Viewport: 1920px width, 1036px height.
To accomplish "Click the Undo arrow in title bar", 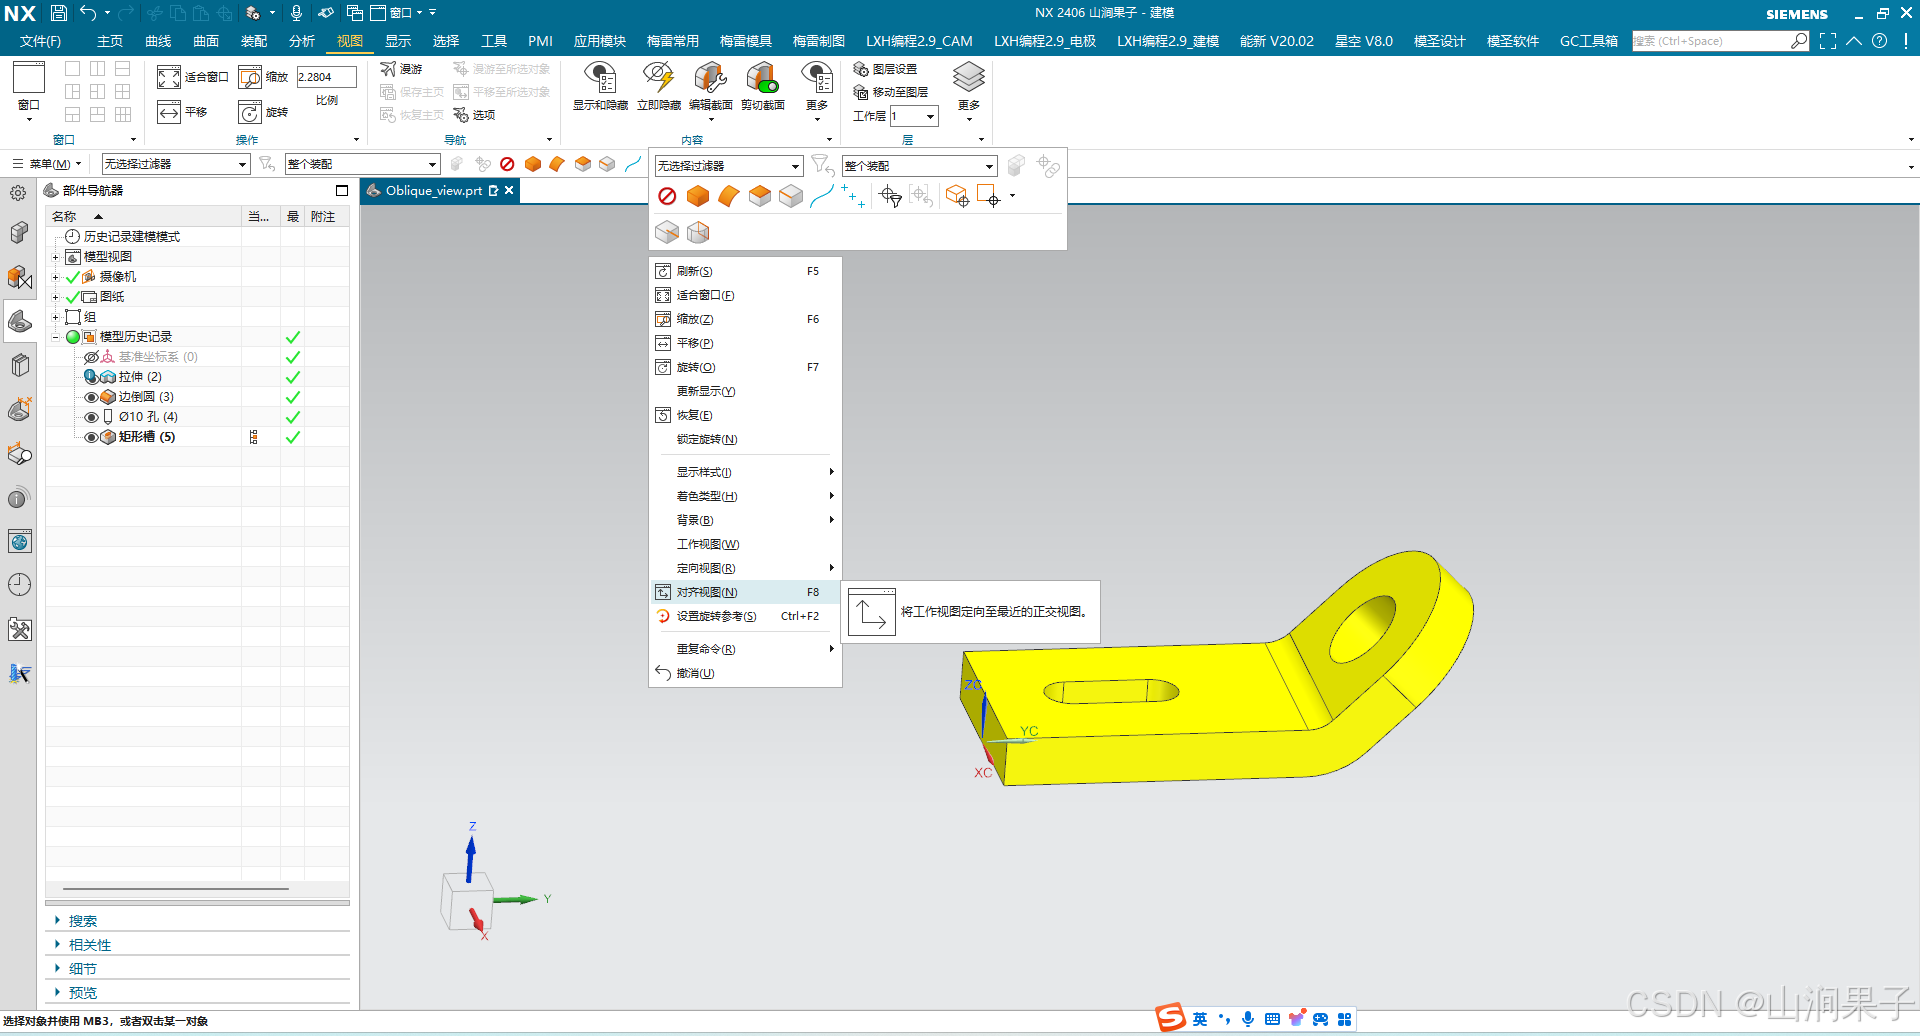I will click(88, 13).
